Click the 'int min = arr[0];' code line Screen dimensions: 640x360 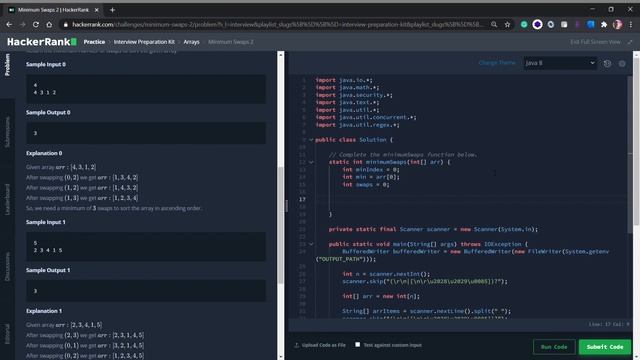coord(371,177)
